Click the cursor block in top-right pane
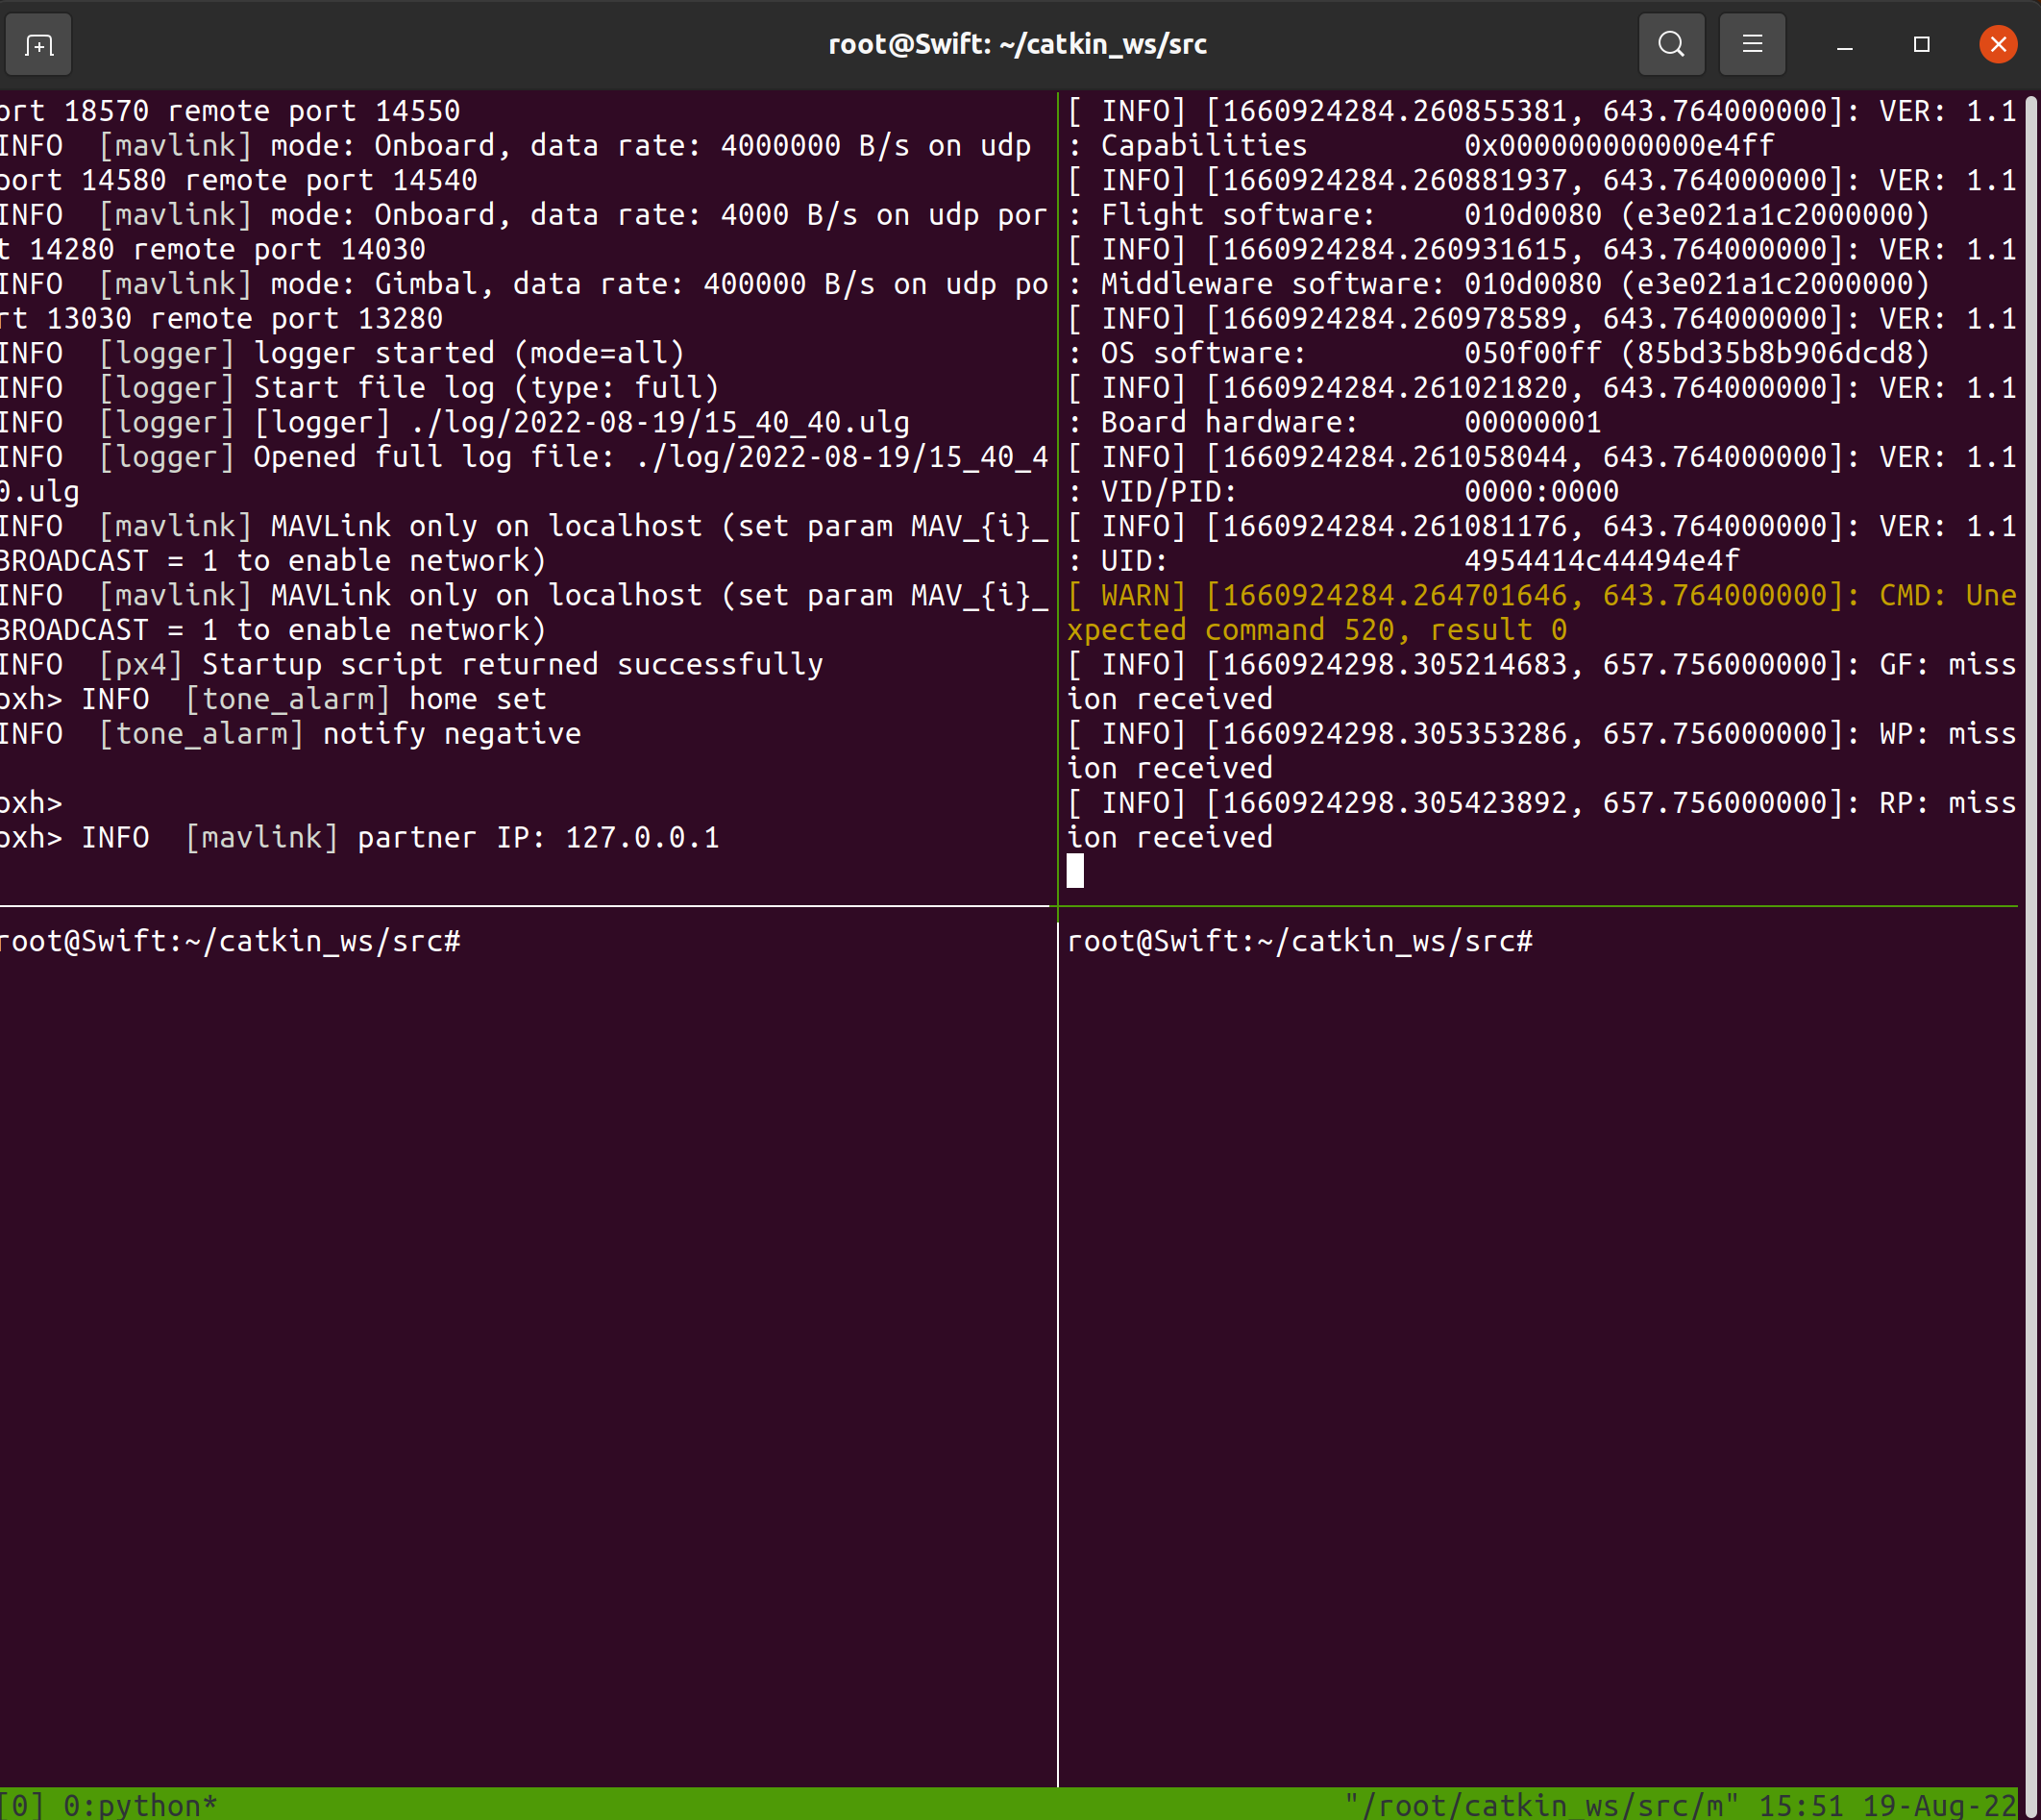 [1075, 871]
